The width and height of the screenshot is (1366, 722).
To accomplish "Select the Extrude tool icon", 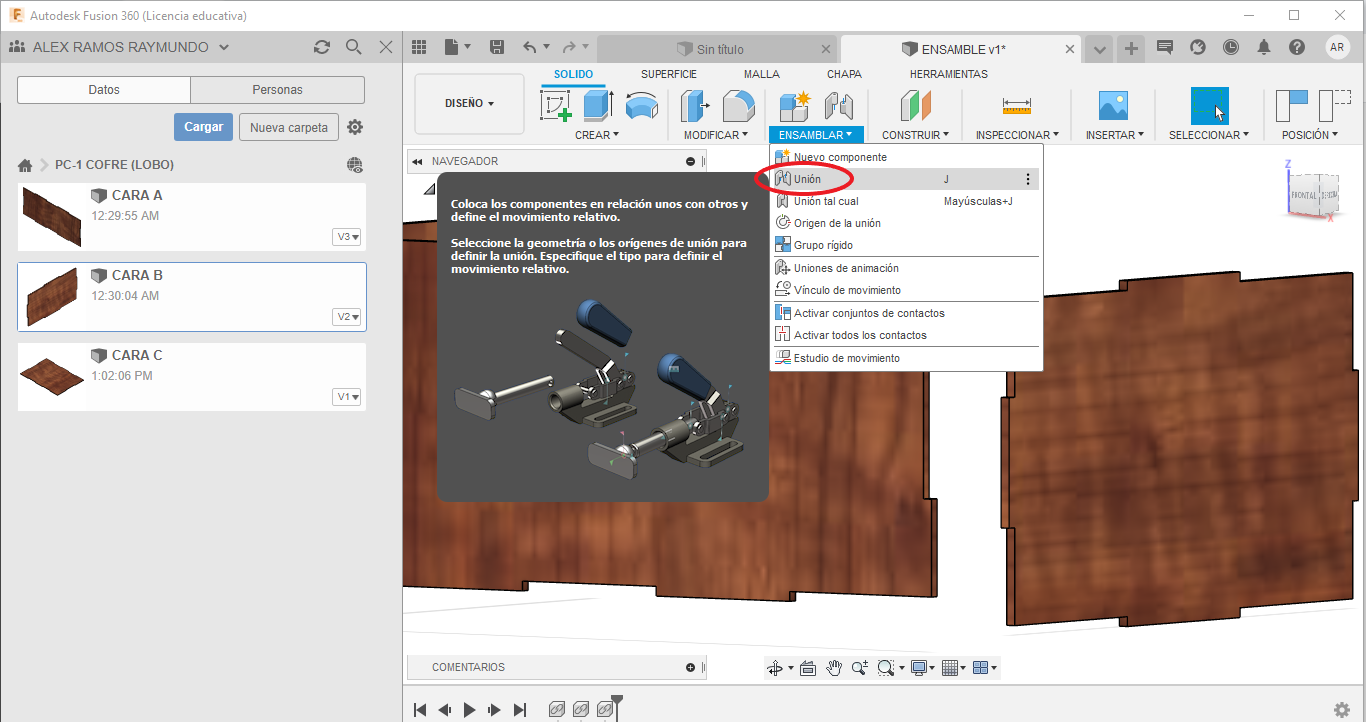I will [x=597, y=106].
